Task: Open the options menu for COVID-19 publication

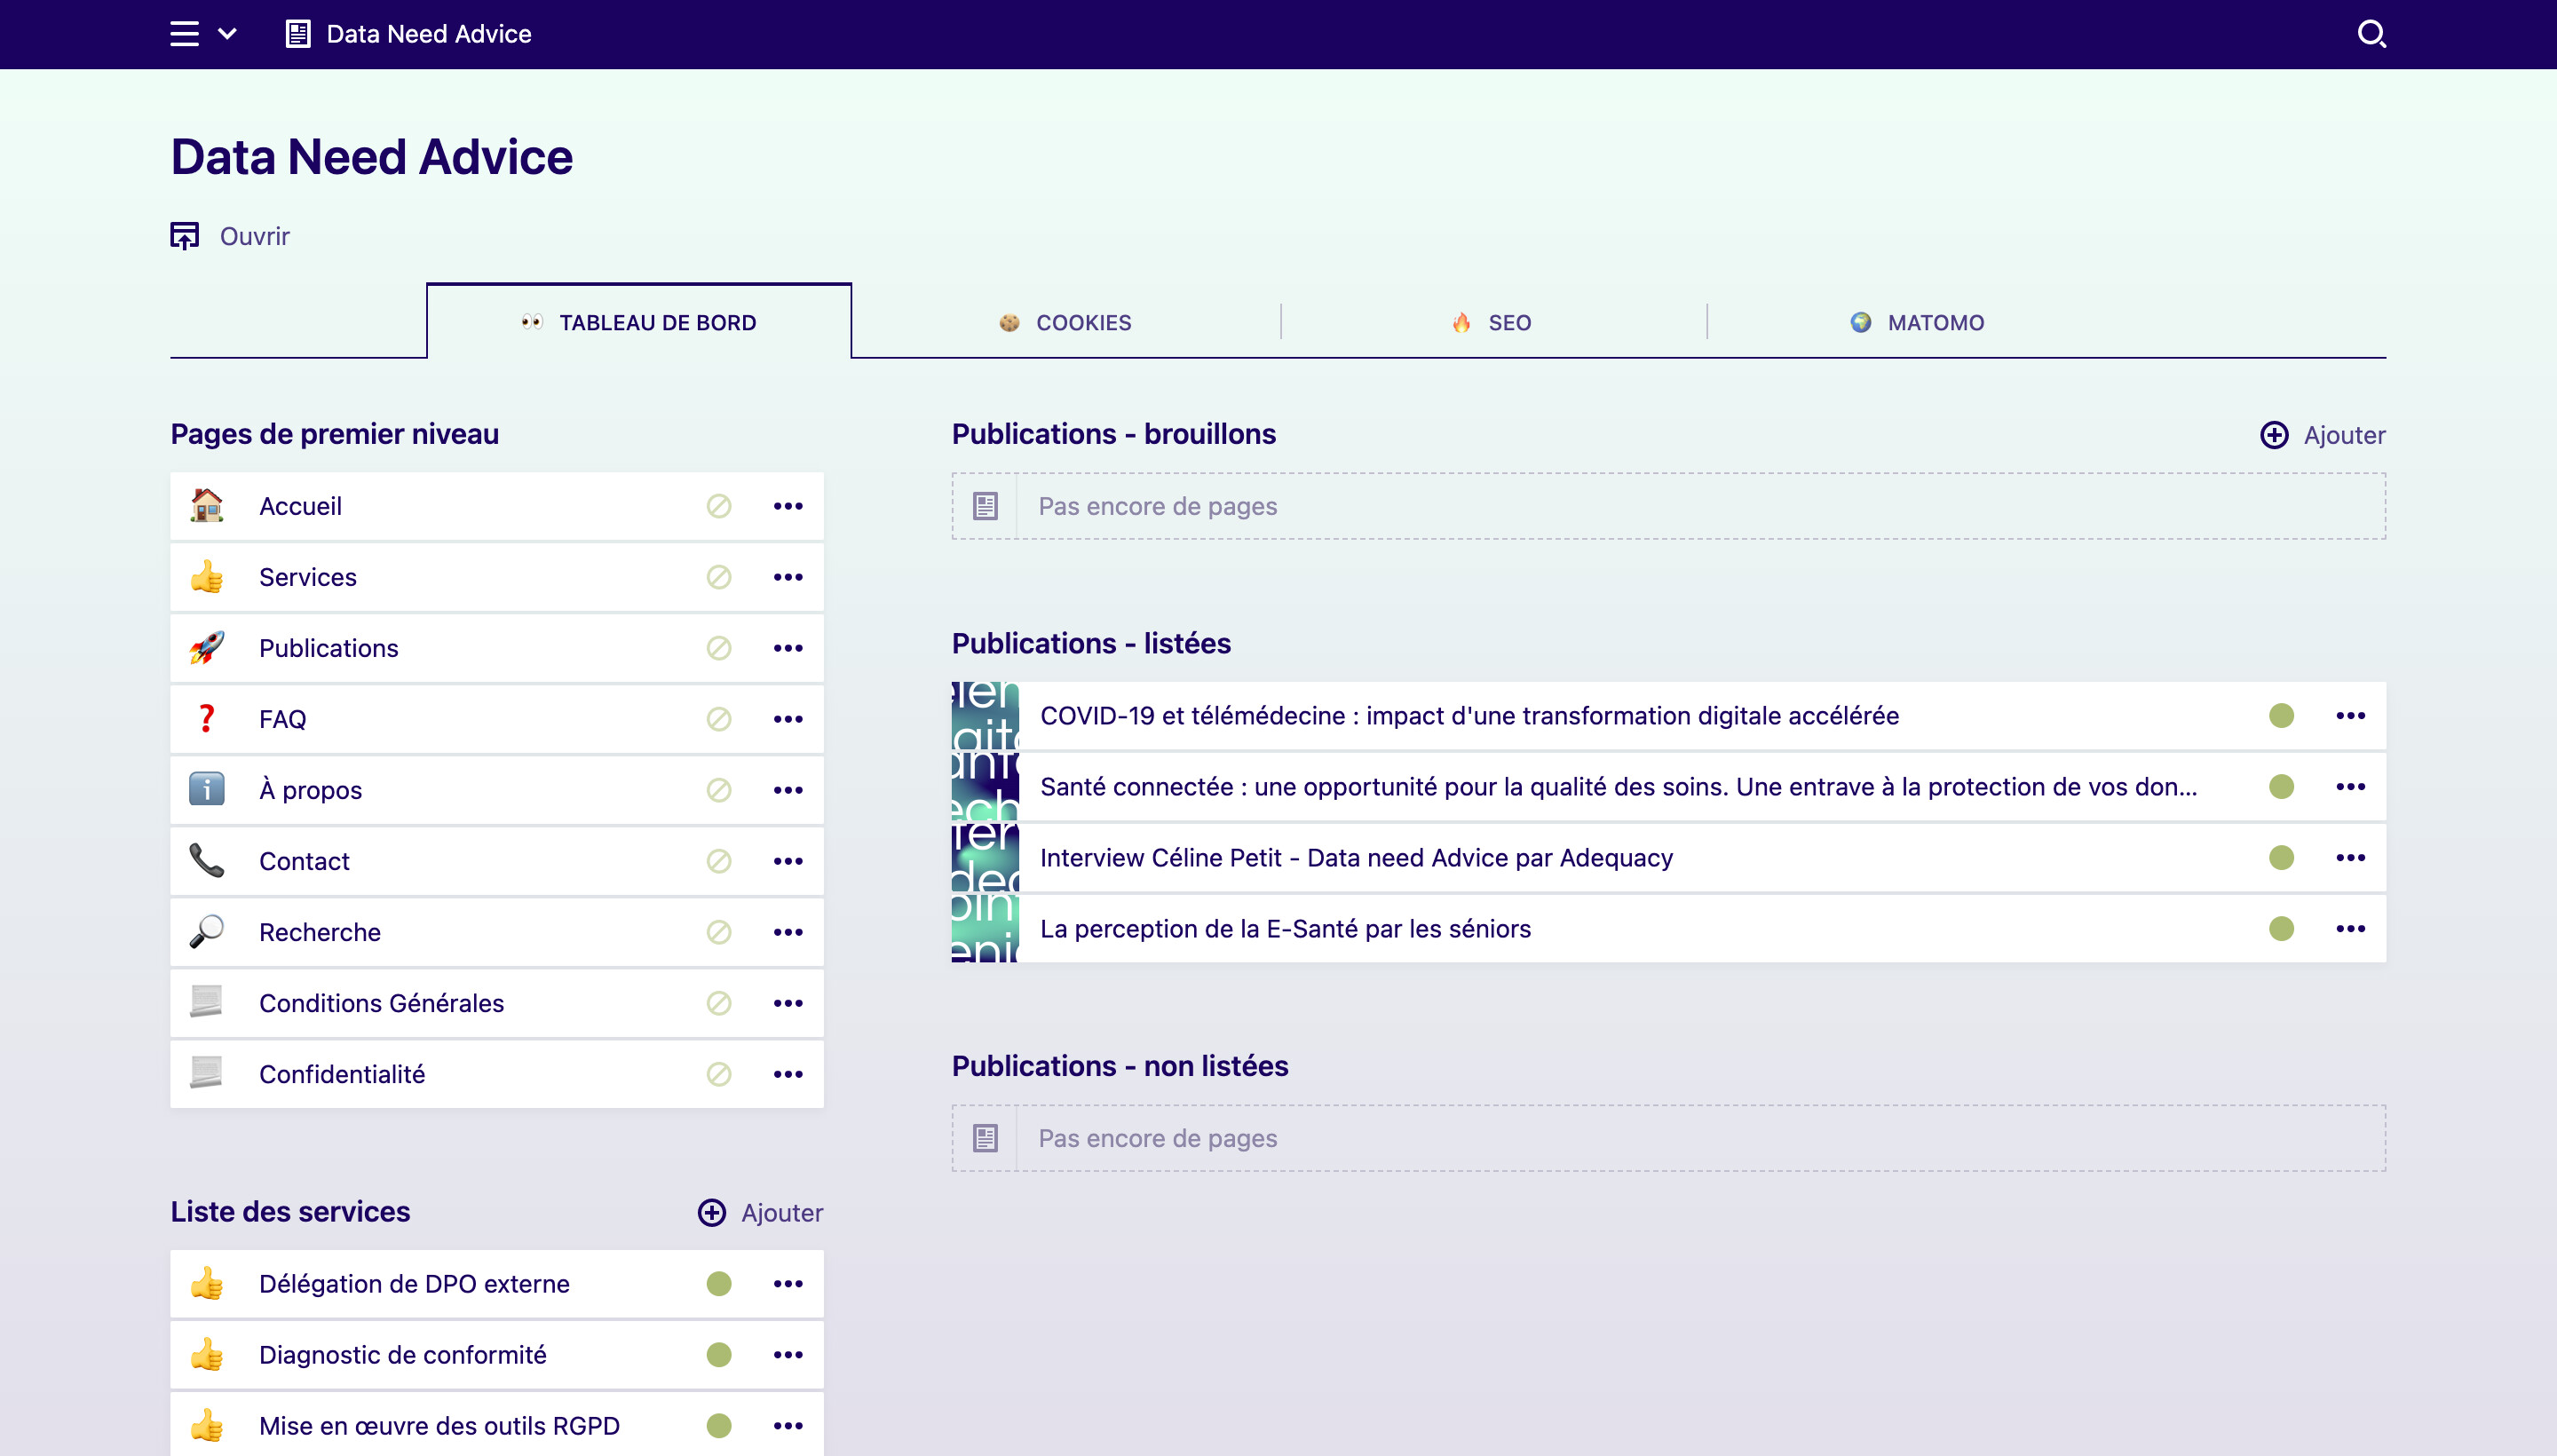Action: (x=2350, y=716)
